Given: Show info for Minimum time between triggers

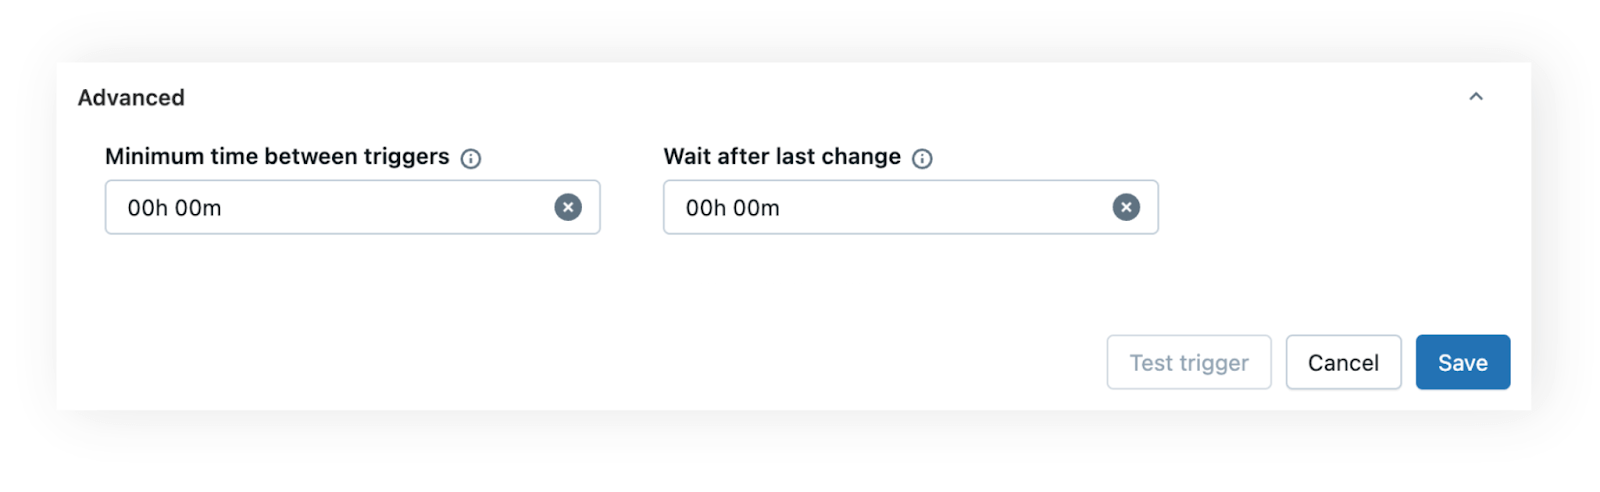Looking at the screenshot, I should pos(471,158).
